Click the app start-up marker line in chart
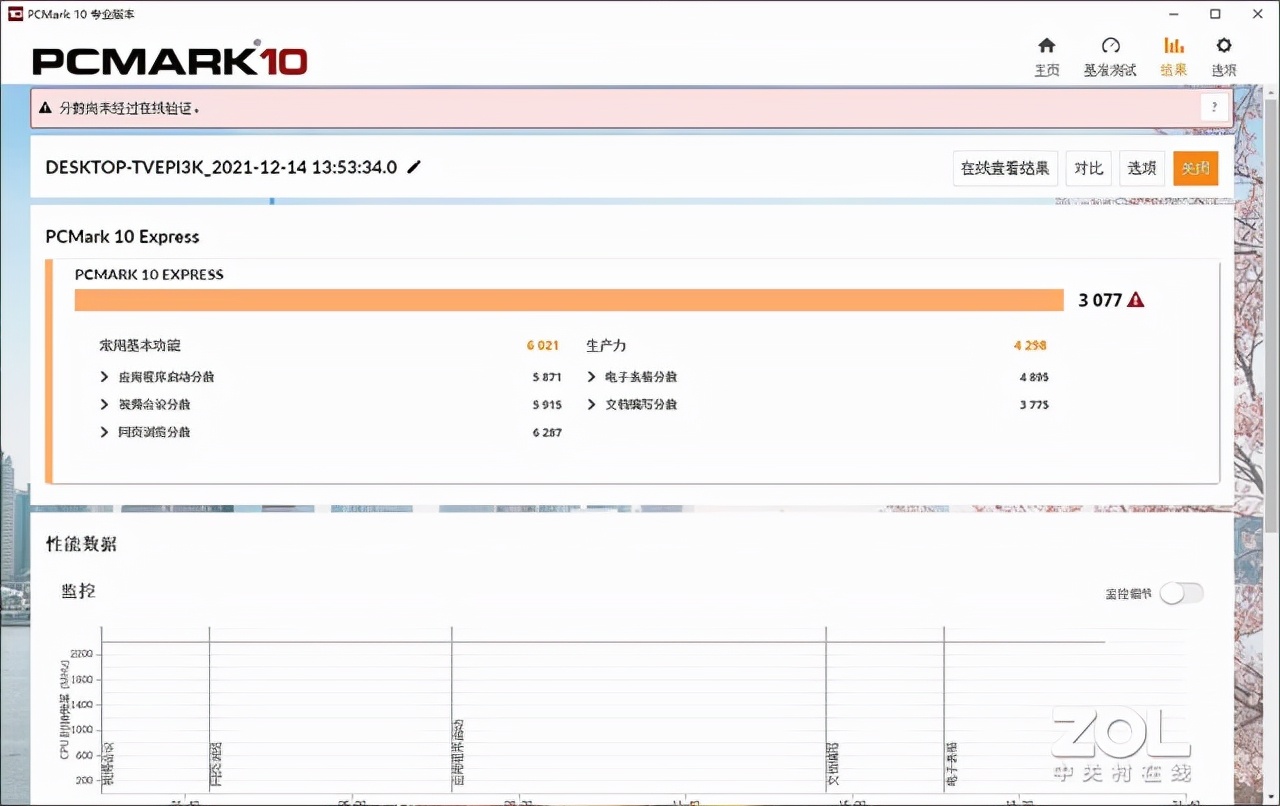This screenshot has height=806, width=1280. pyautogui.click(x=452, y=708)
